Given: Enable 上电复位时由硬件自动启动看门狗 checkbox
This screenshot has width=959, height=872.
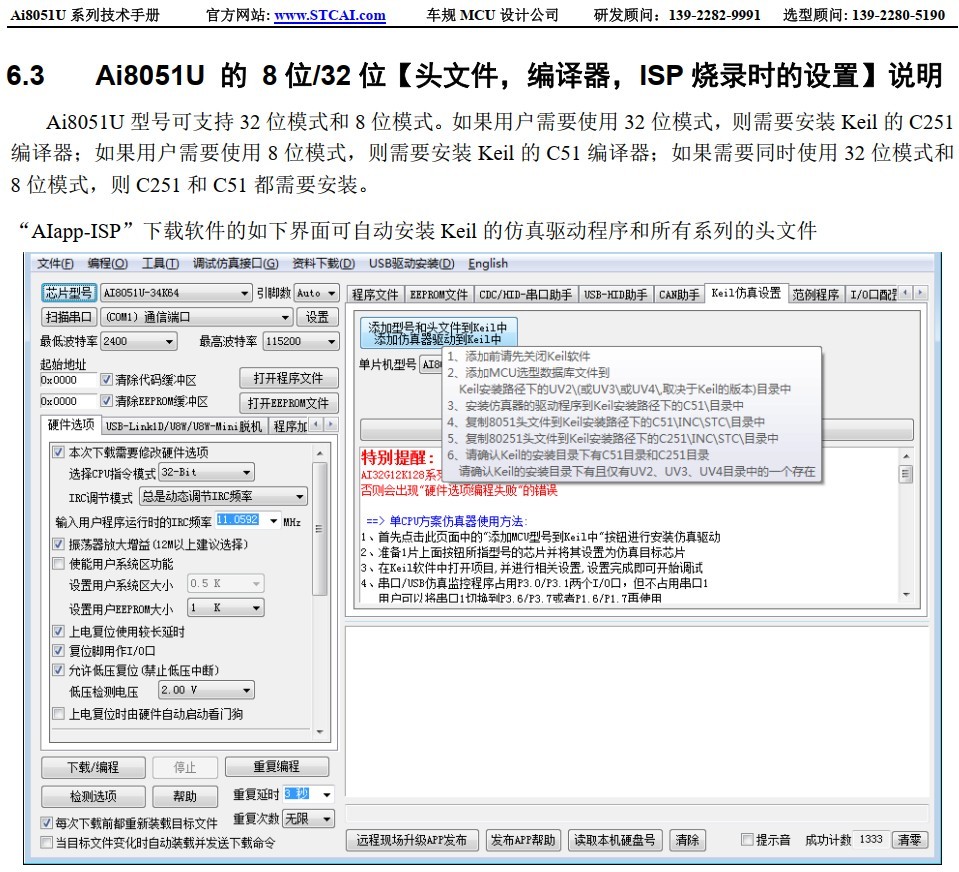Looking at the screenshot, I should 58,714.
